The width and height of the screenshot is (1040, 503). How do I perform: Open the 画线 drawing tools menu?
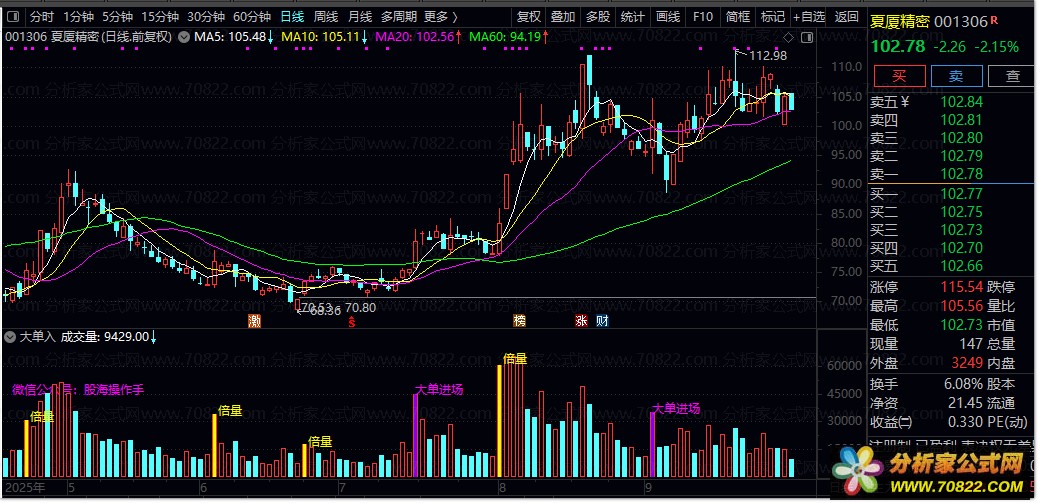click(x=668, y=17)
